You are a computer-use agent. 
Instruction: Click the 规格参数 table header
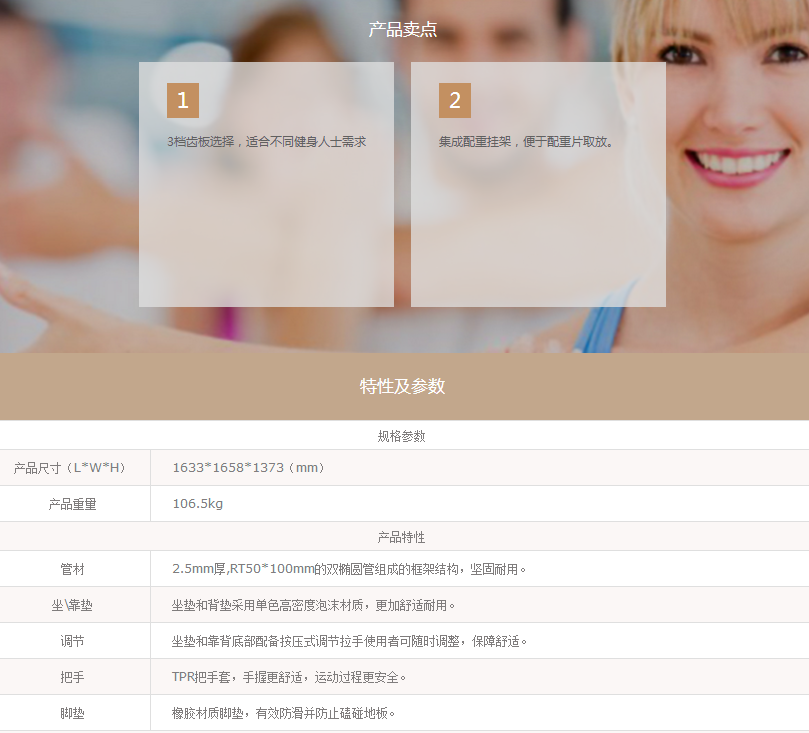click(401, 436)
